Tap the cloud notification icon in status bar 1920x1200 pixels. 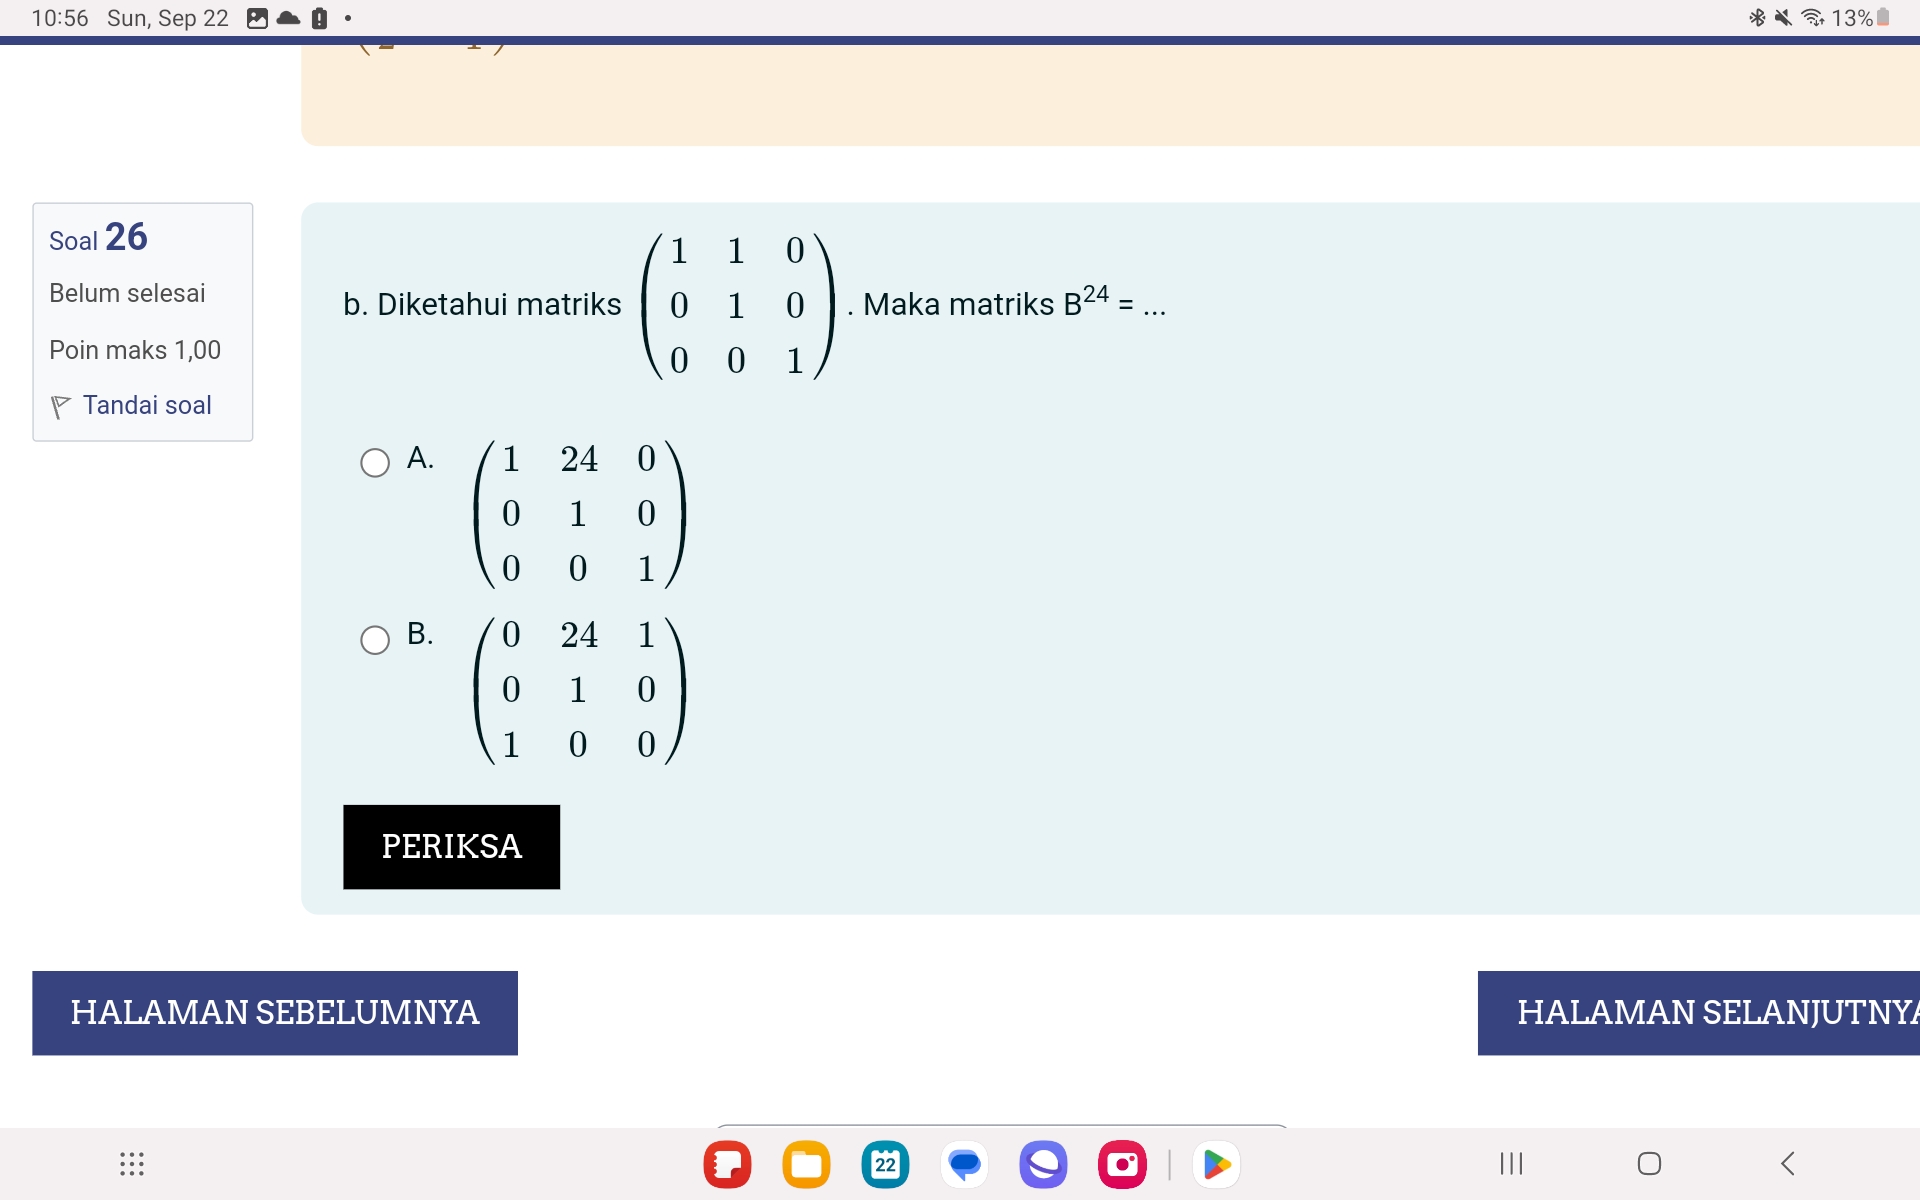click(288, 18)
